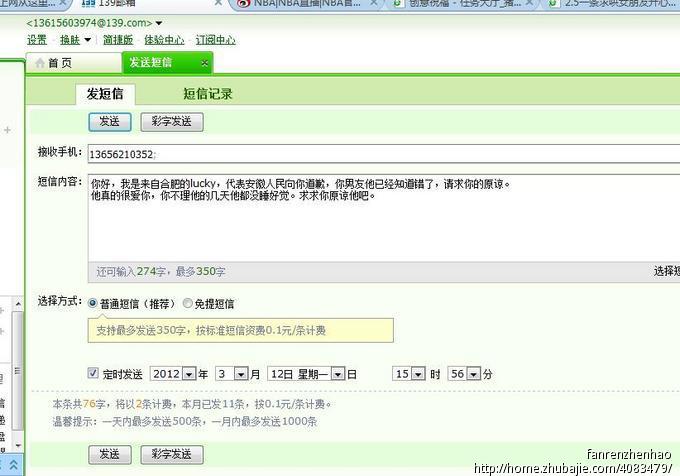Viewport: 680px width, 476px height.
Task: Select 普通短信（推荐） radio option
Action: pyautogui.click(x=92, y=303)
